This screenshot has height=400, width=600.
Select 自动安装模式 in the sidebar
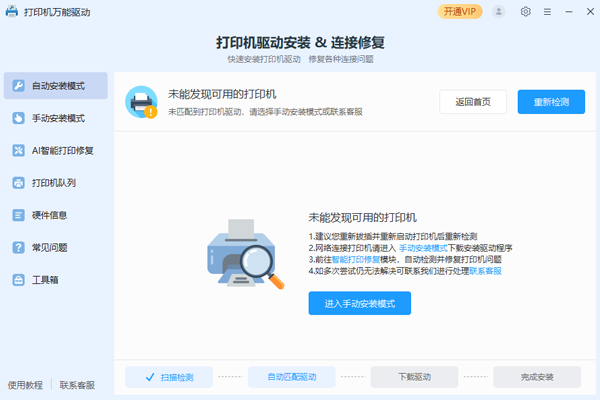click(55, 86)
